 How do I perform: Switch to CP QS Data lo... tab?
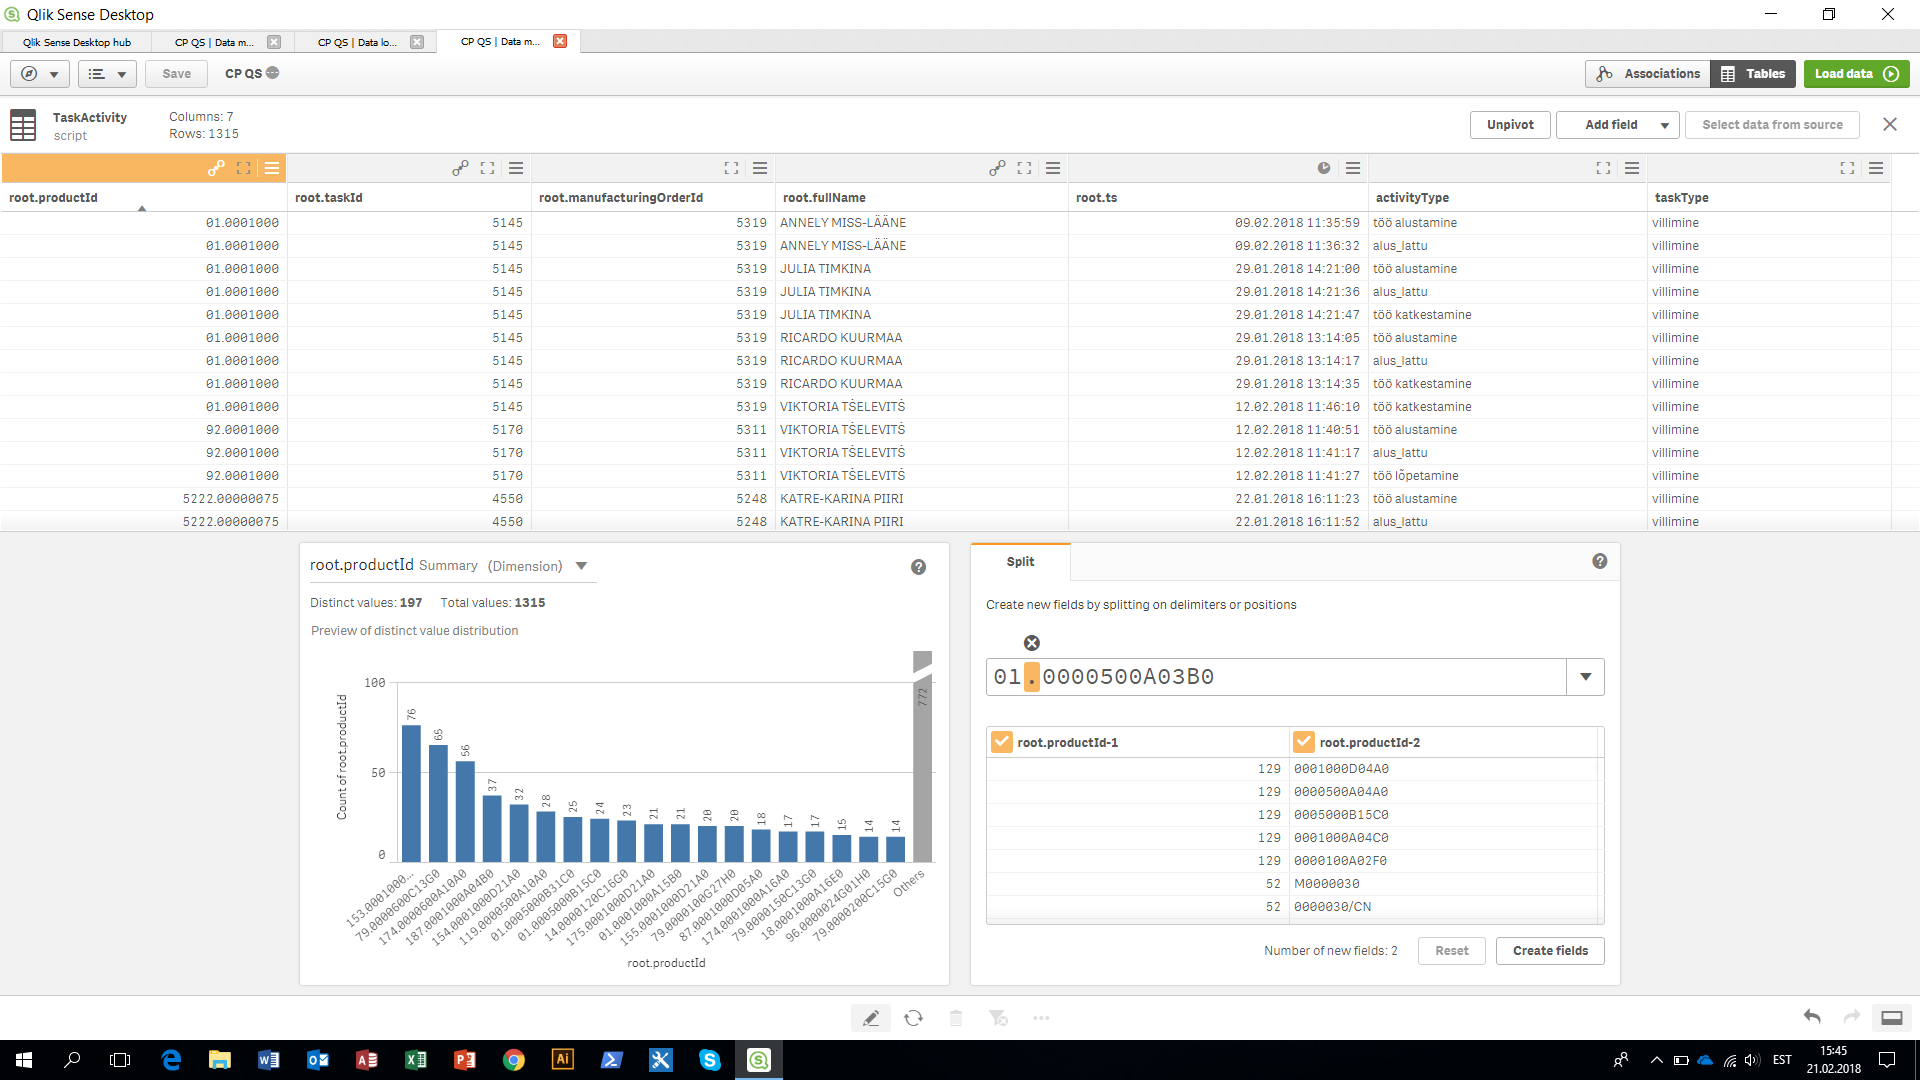(357, 42)
